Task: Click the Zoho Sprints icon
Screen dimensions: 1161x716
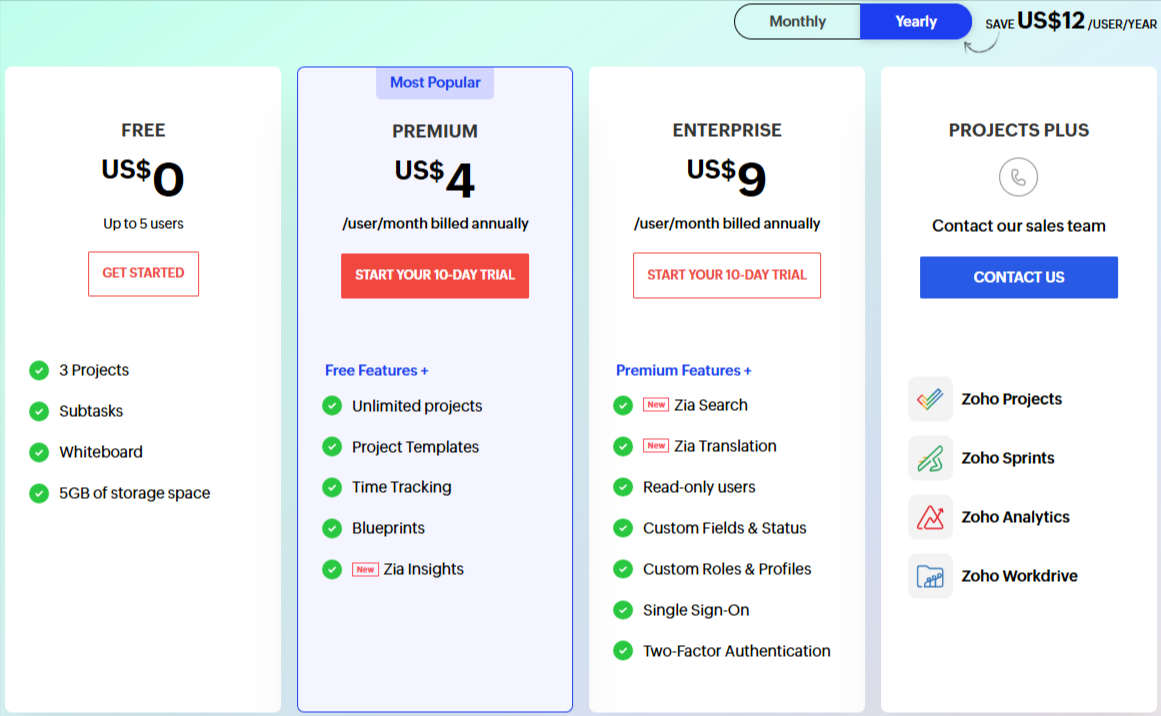Action: click(930, 458)
